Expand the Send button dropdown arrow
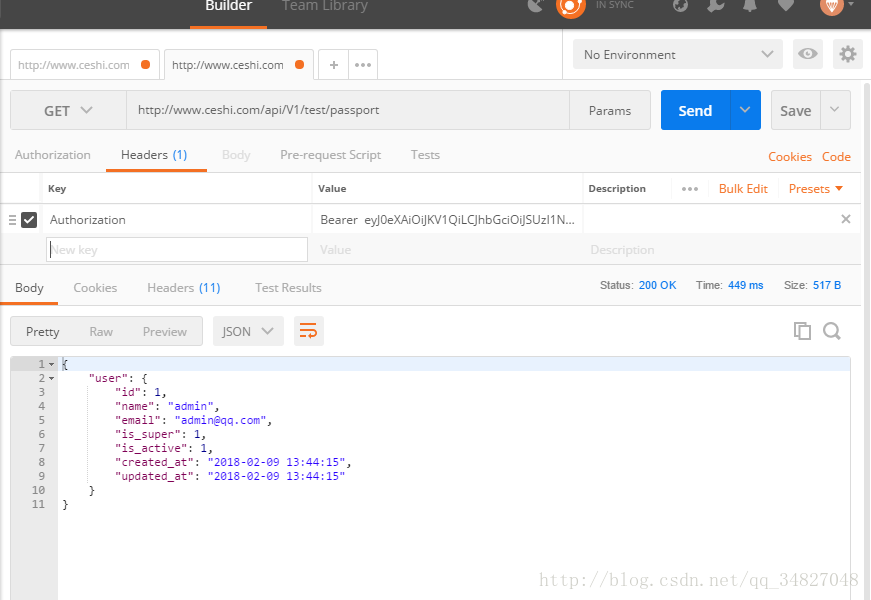The image size is (871, 600). 745,110
